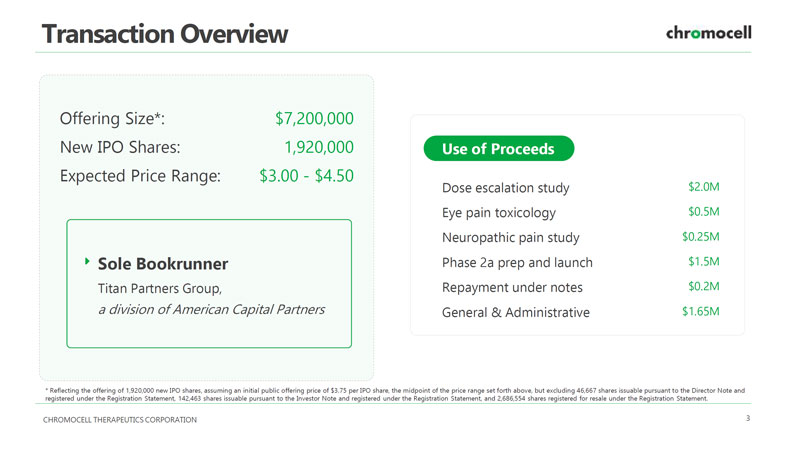800x450 pixels.
Task: Click the triangle bullet beside Sole Bookrunner
Action: tap(87, 262)
